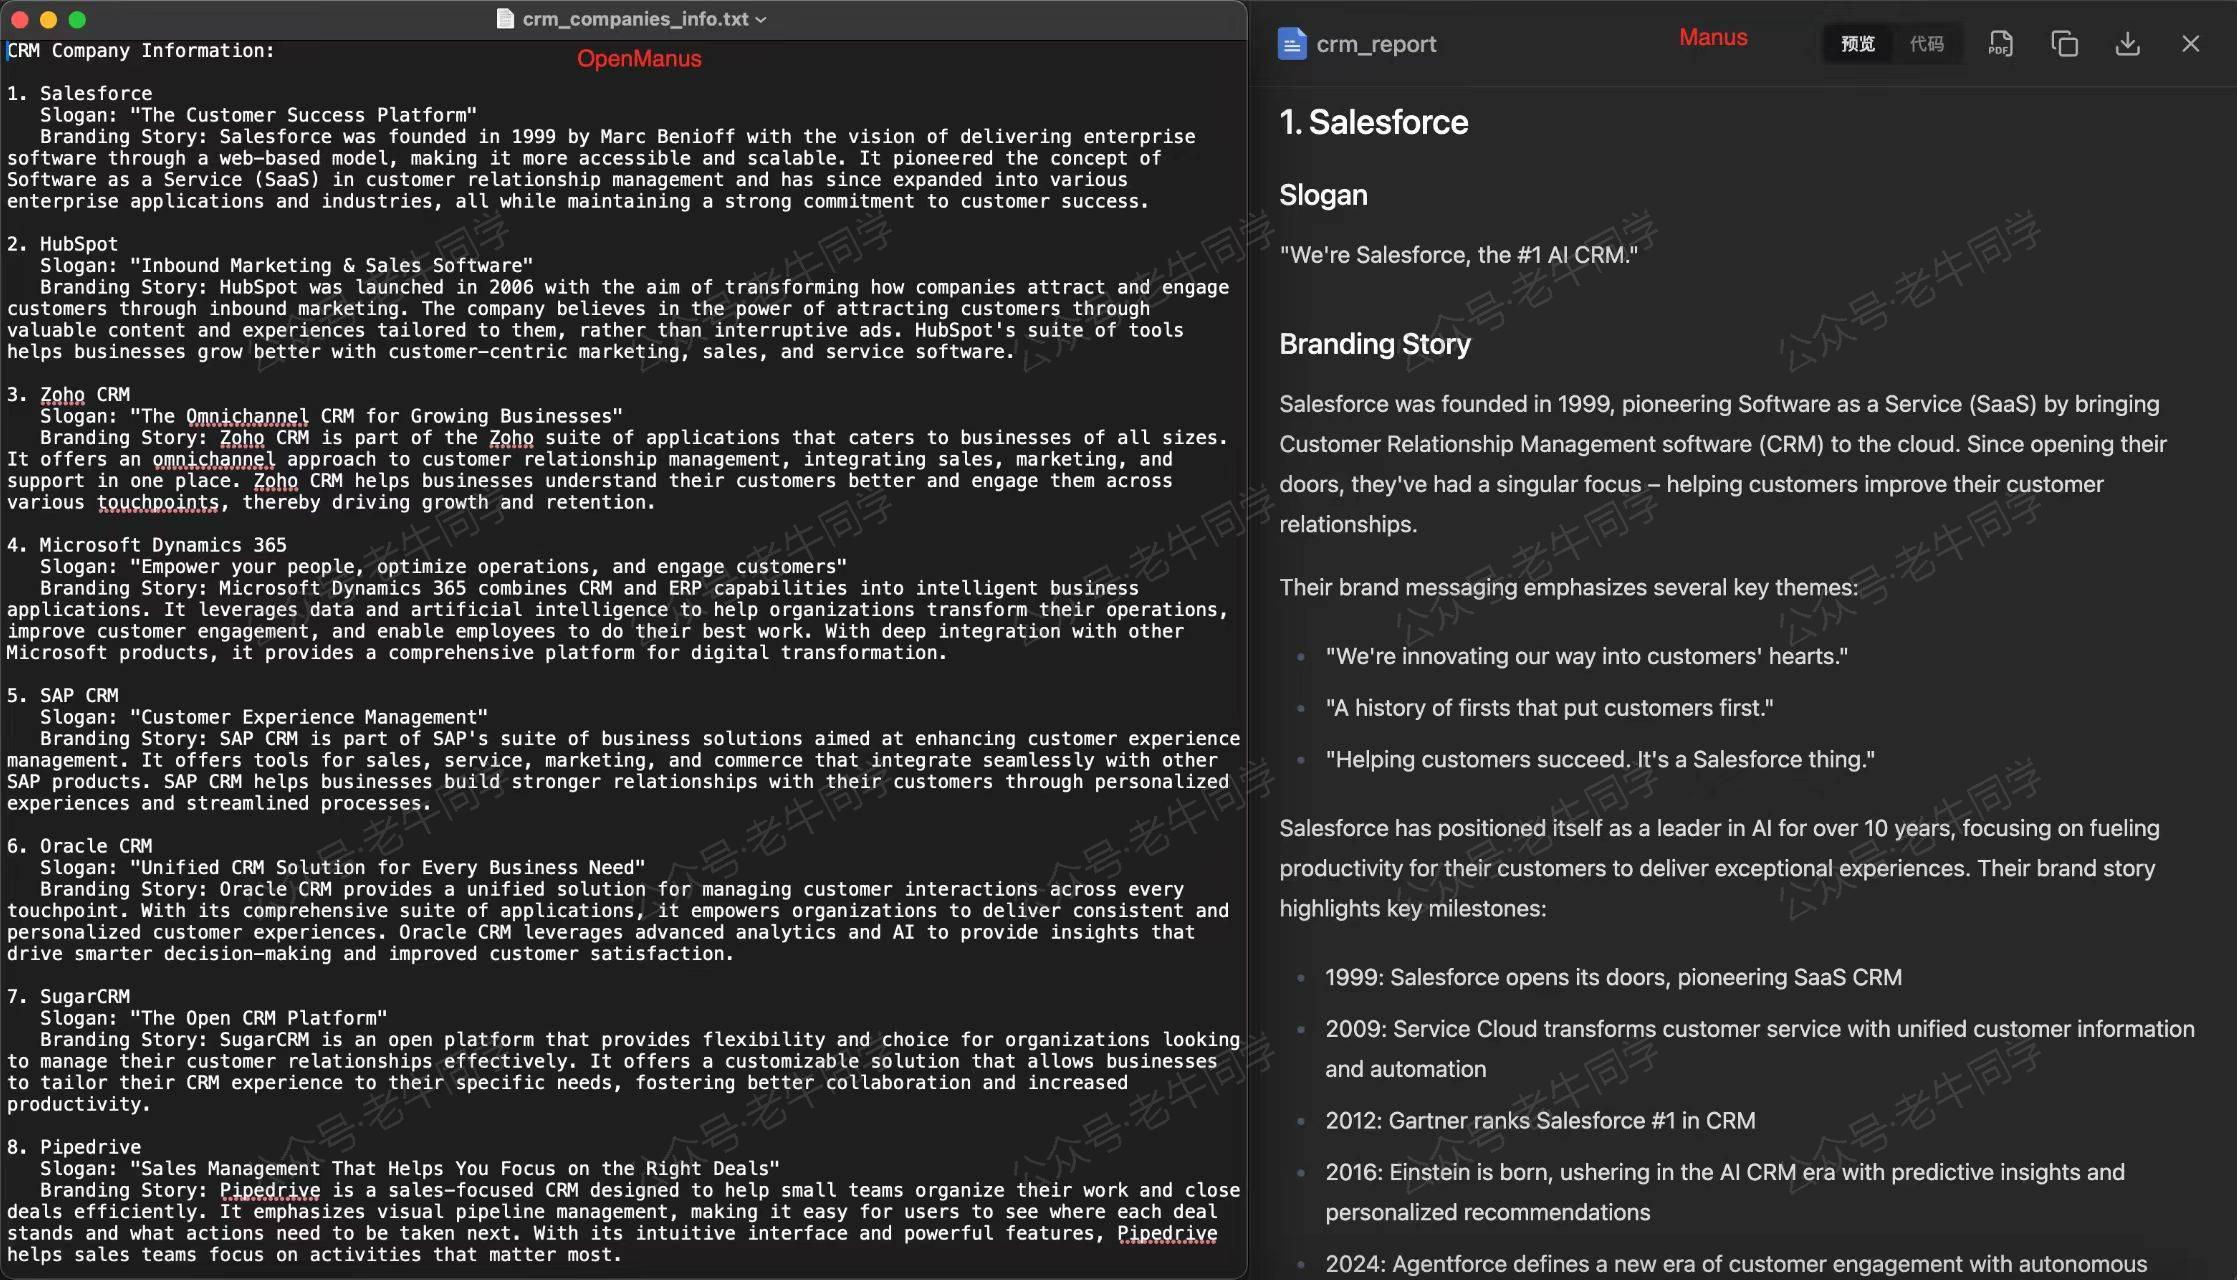The image size is (2237, 1280).
Task: Expand the crm_companies_info.txt title dropdown chevron
Action: tap(761, 20)
